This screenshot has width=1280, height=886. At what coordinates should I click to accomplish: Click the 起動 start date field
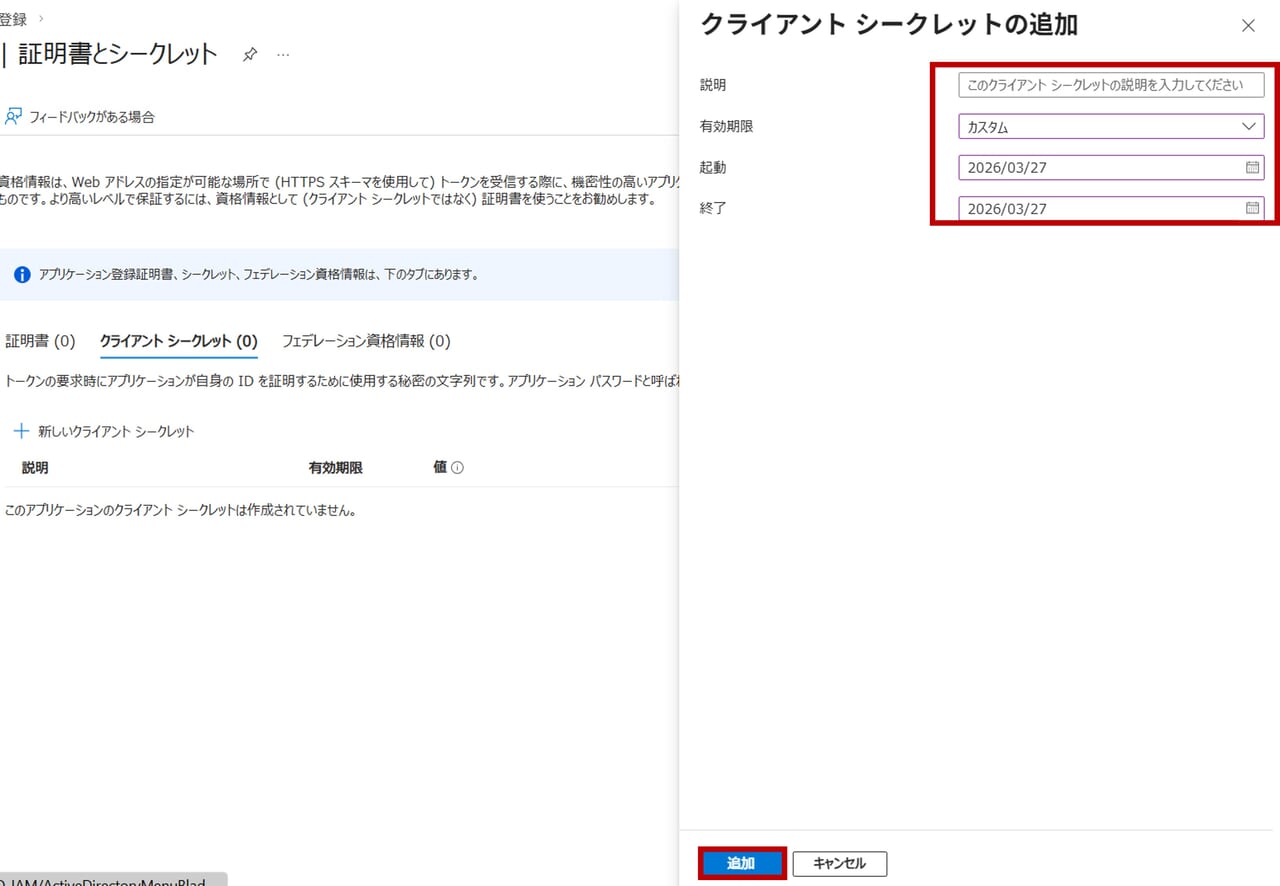(x=1100, y=167)
